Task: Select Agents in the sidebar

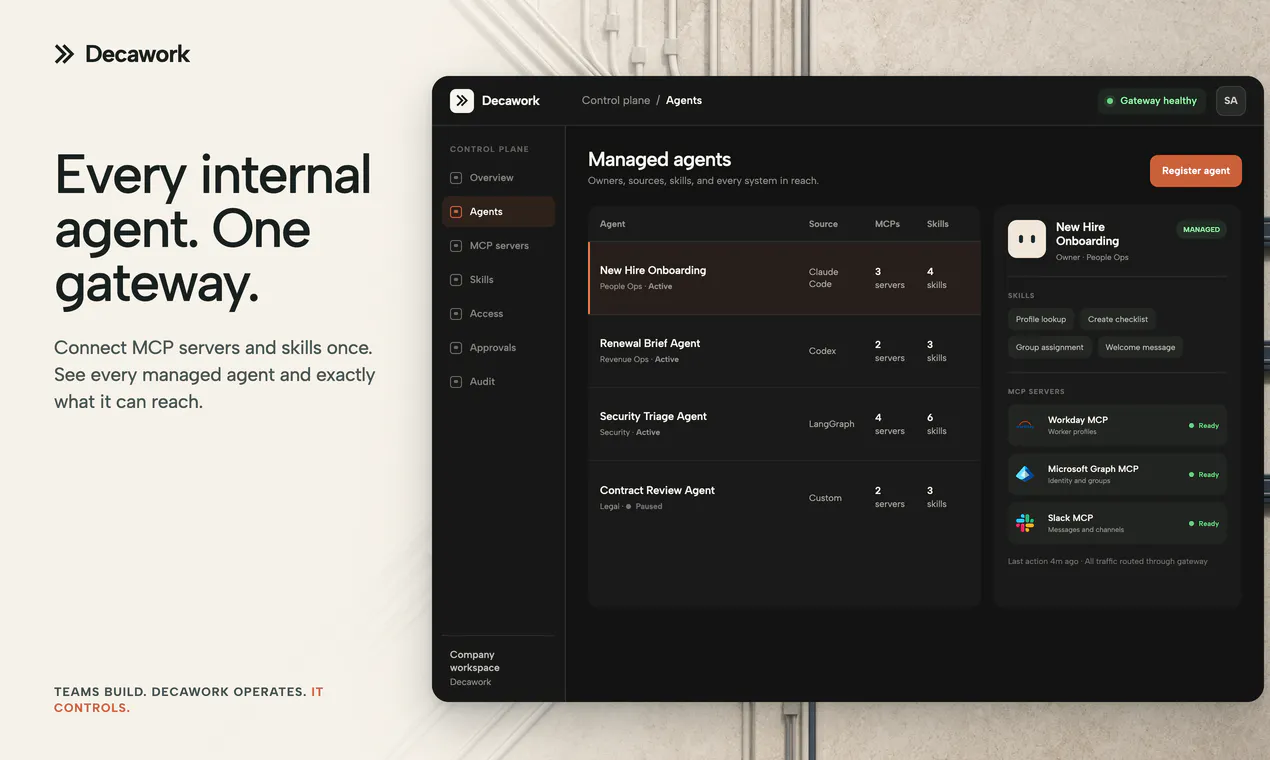Action: pos(498,212)
